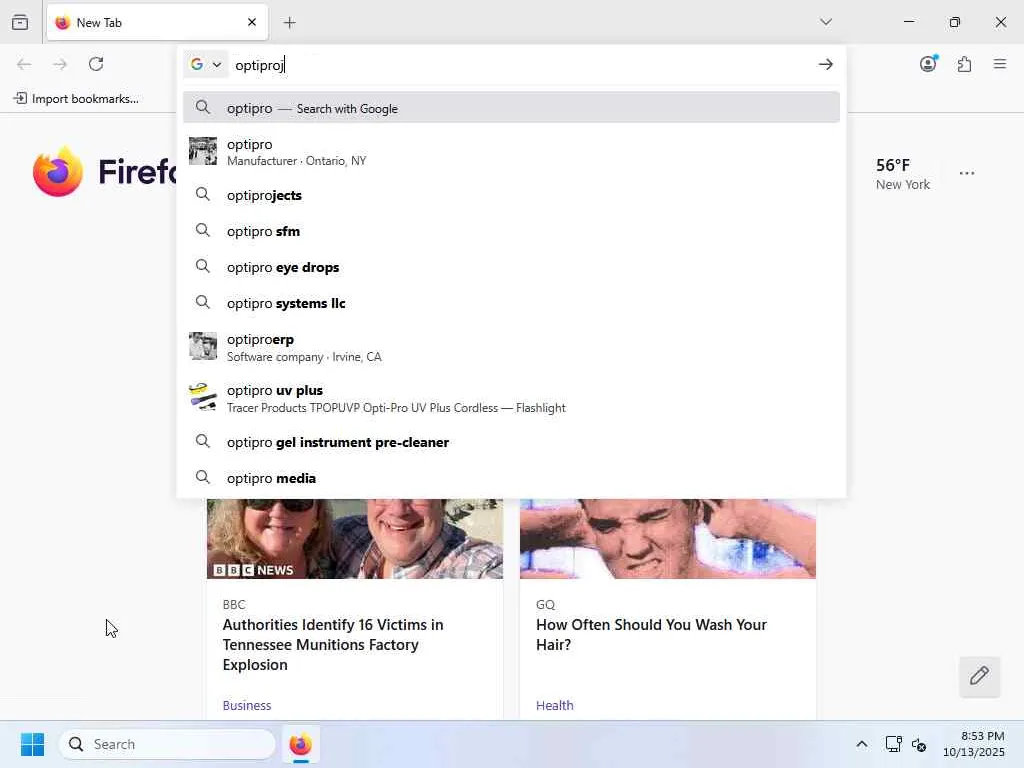
Task: Choose the optipro sfm suggestion
Action: (511, 231)
